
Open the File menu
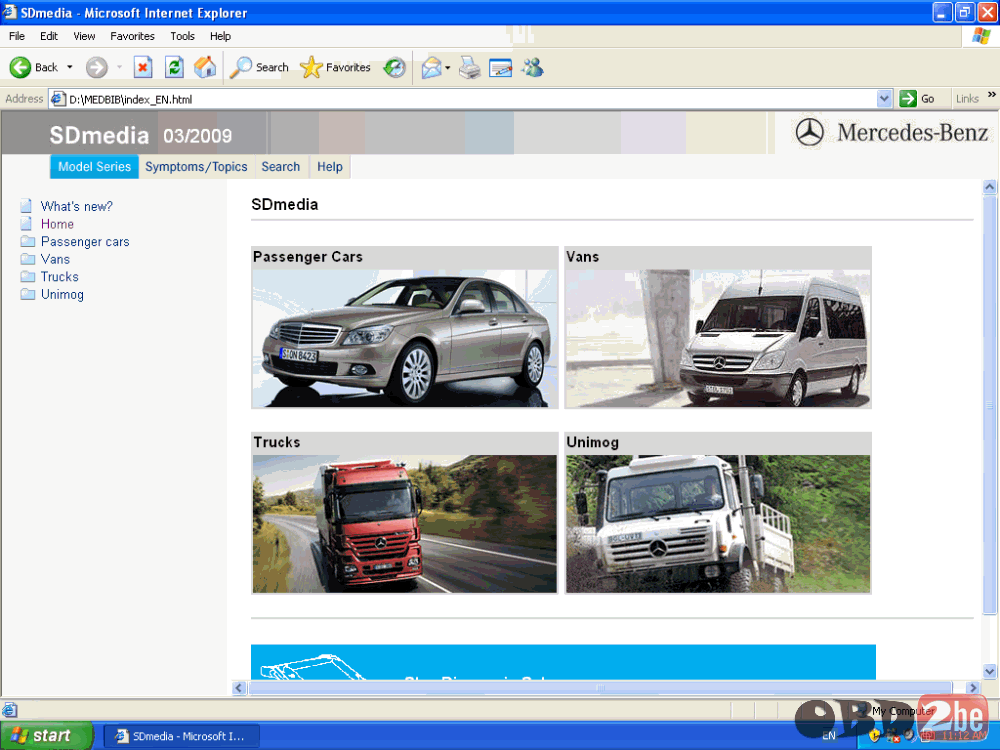[17, 36]
